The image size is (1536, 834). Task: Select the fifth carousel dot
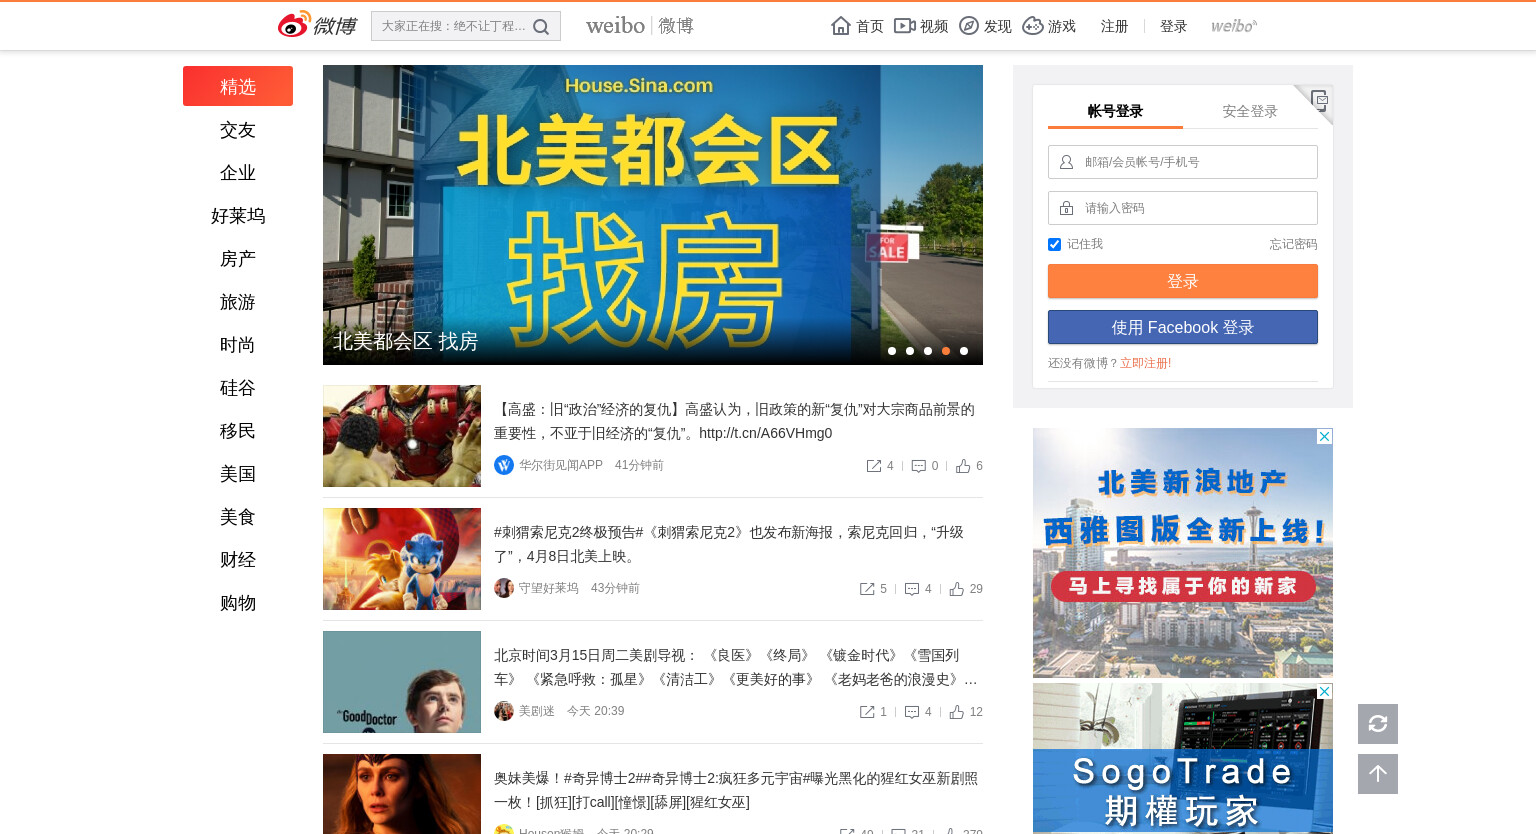click(964, 351)
